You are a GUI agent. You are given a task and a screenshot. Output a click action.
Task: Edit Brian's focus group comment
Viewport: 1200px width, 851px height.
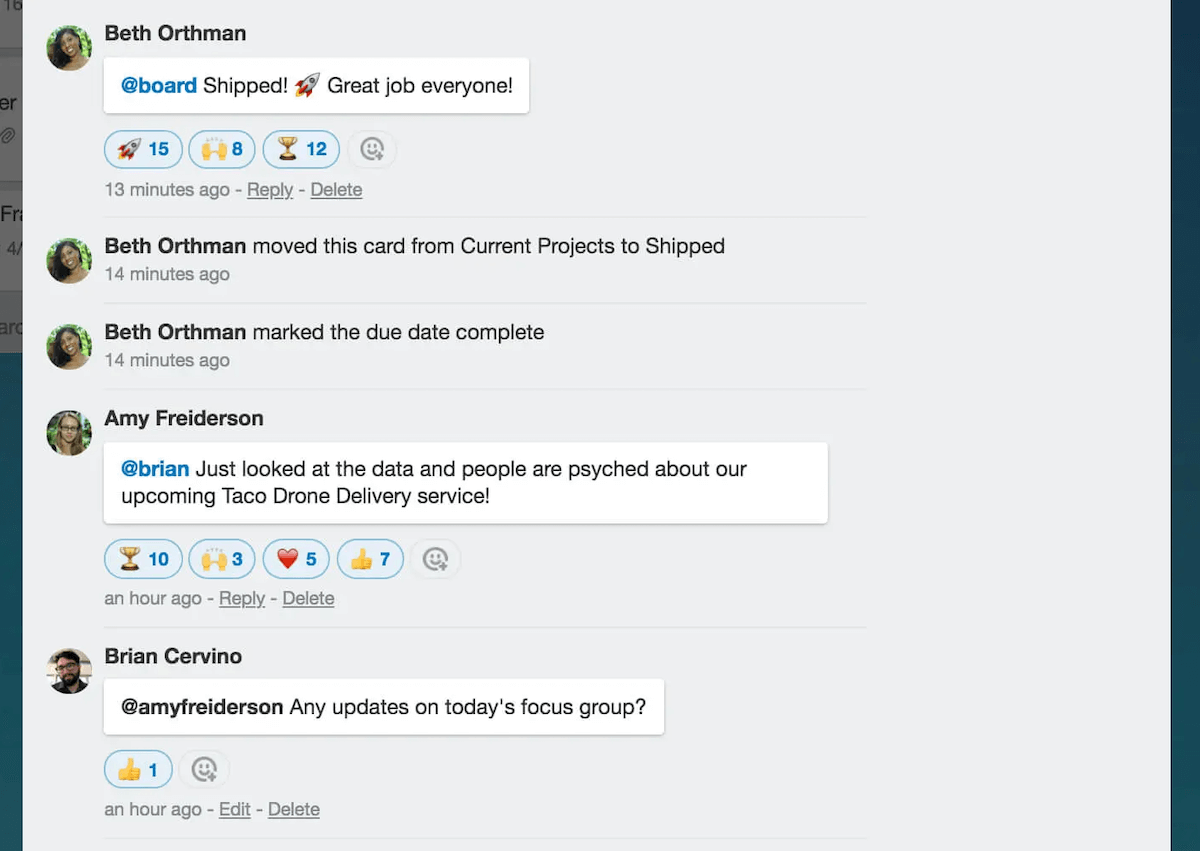[x=234, y=809]
